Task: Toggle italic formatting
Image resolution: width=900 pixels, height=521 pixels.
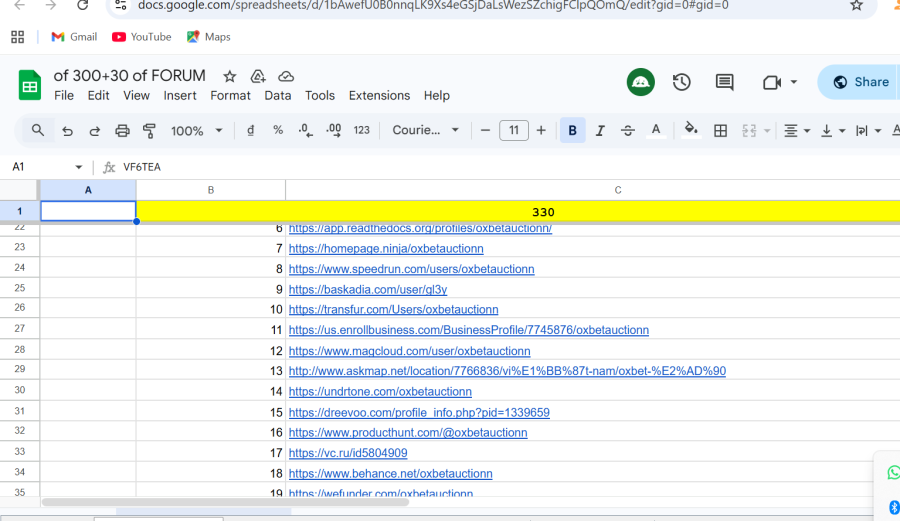Action: 600,131
